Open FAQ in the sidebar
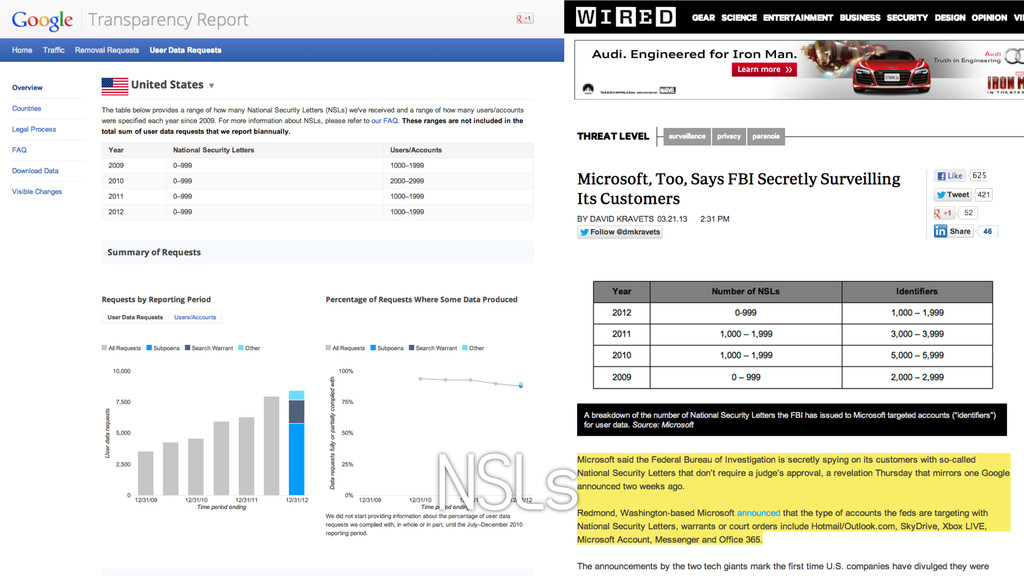1024x576 pixels. (19, 150)
